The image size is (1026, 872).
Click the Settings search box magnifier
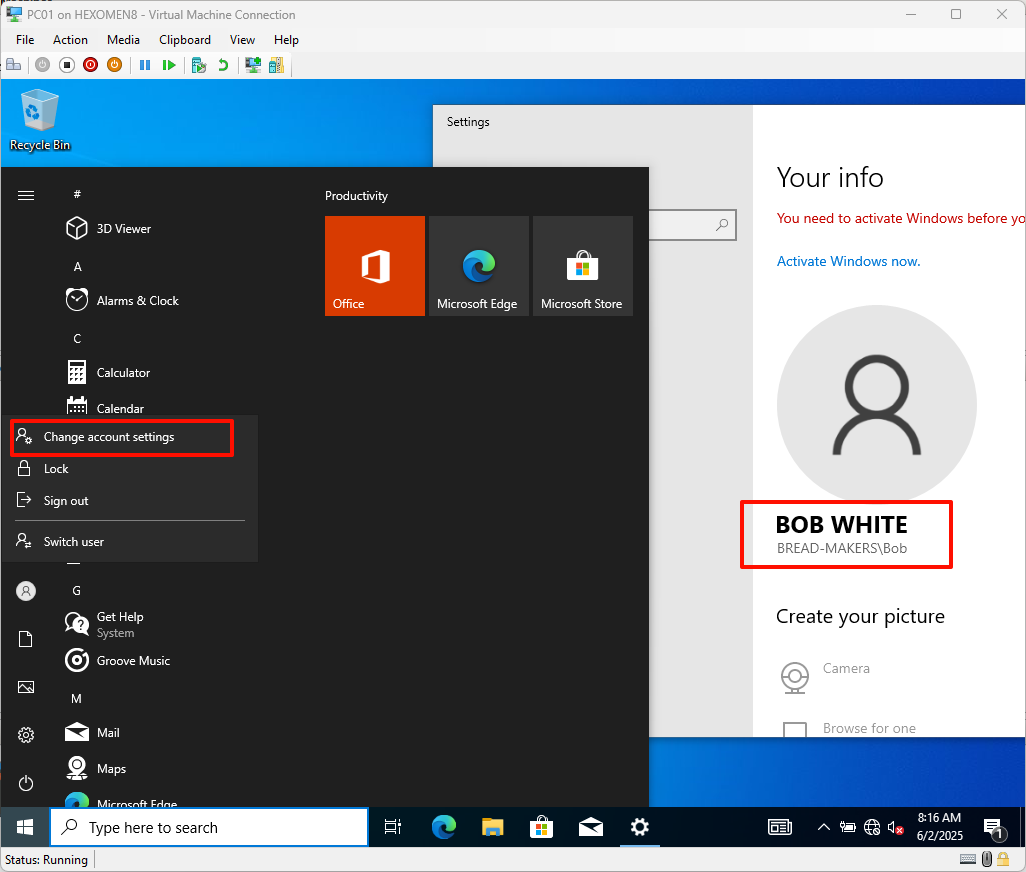tap(722, 225)
